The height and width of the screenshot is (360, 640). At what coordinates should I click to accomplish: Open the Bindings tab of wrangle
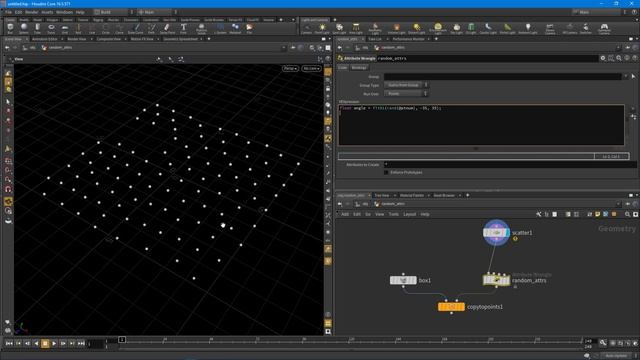(359, 68)
